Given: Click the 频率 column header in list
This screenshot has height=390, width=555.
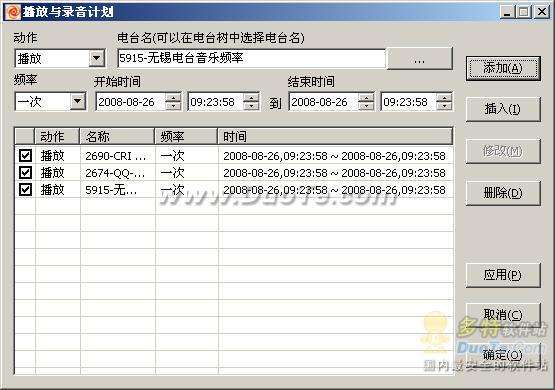Looking at the screenshot, I should [186, 137].
